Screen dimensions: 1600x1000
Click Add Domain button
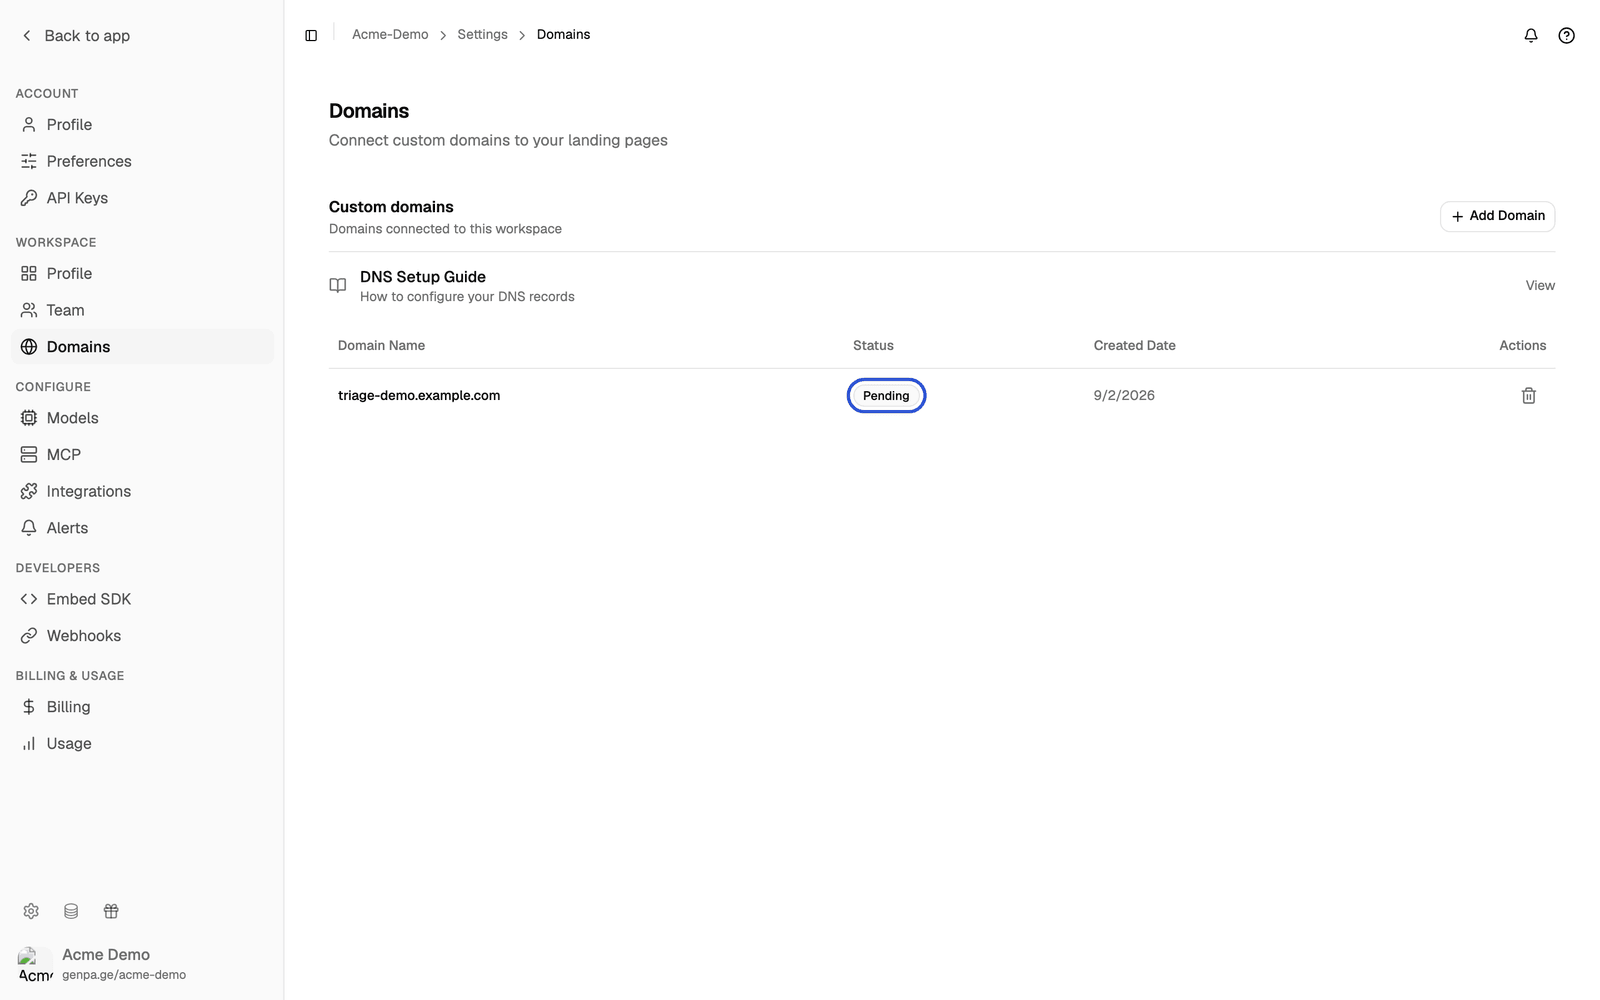point(1497,216)
